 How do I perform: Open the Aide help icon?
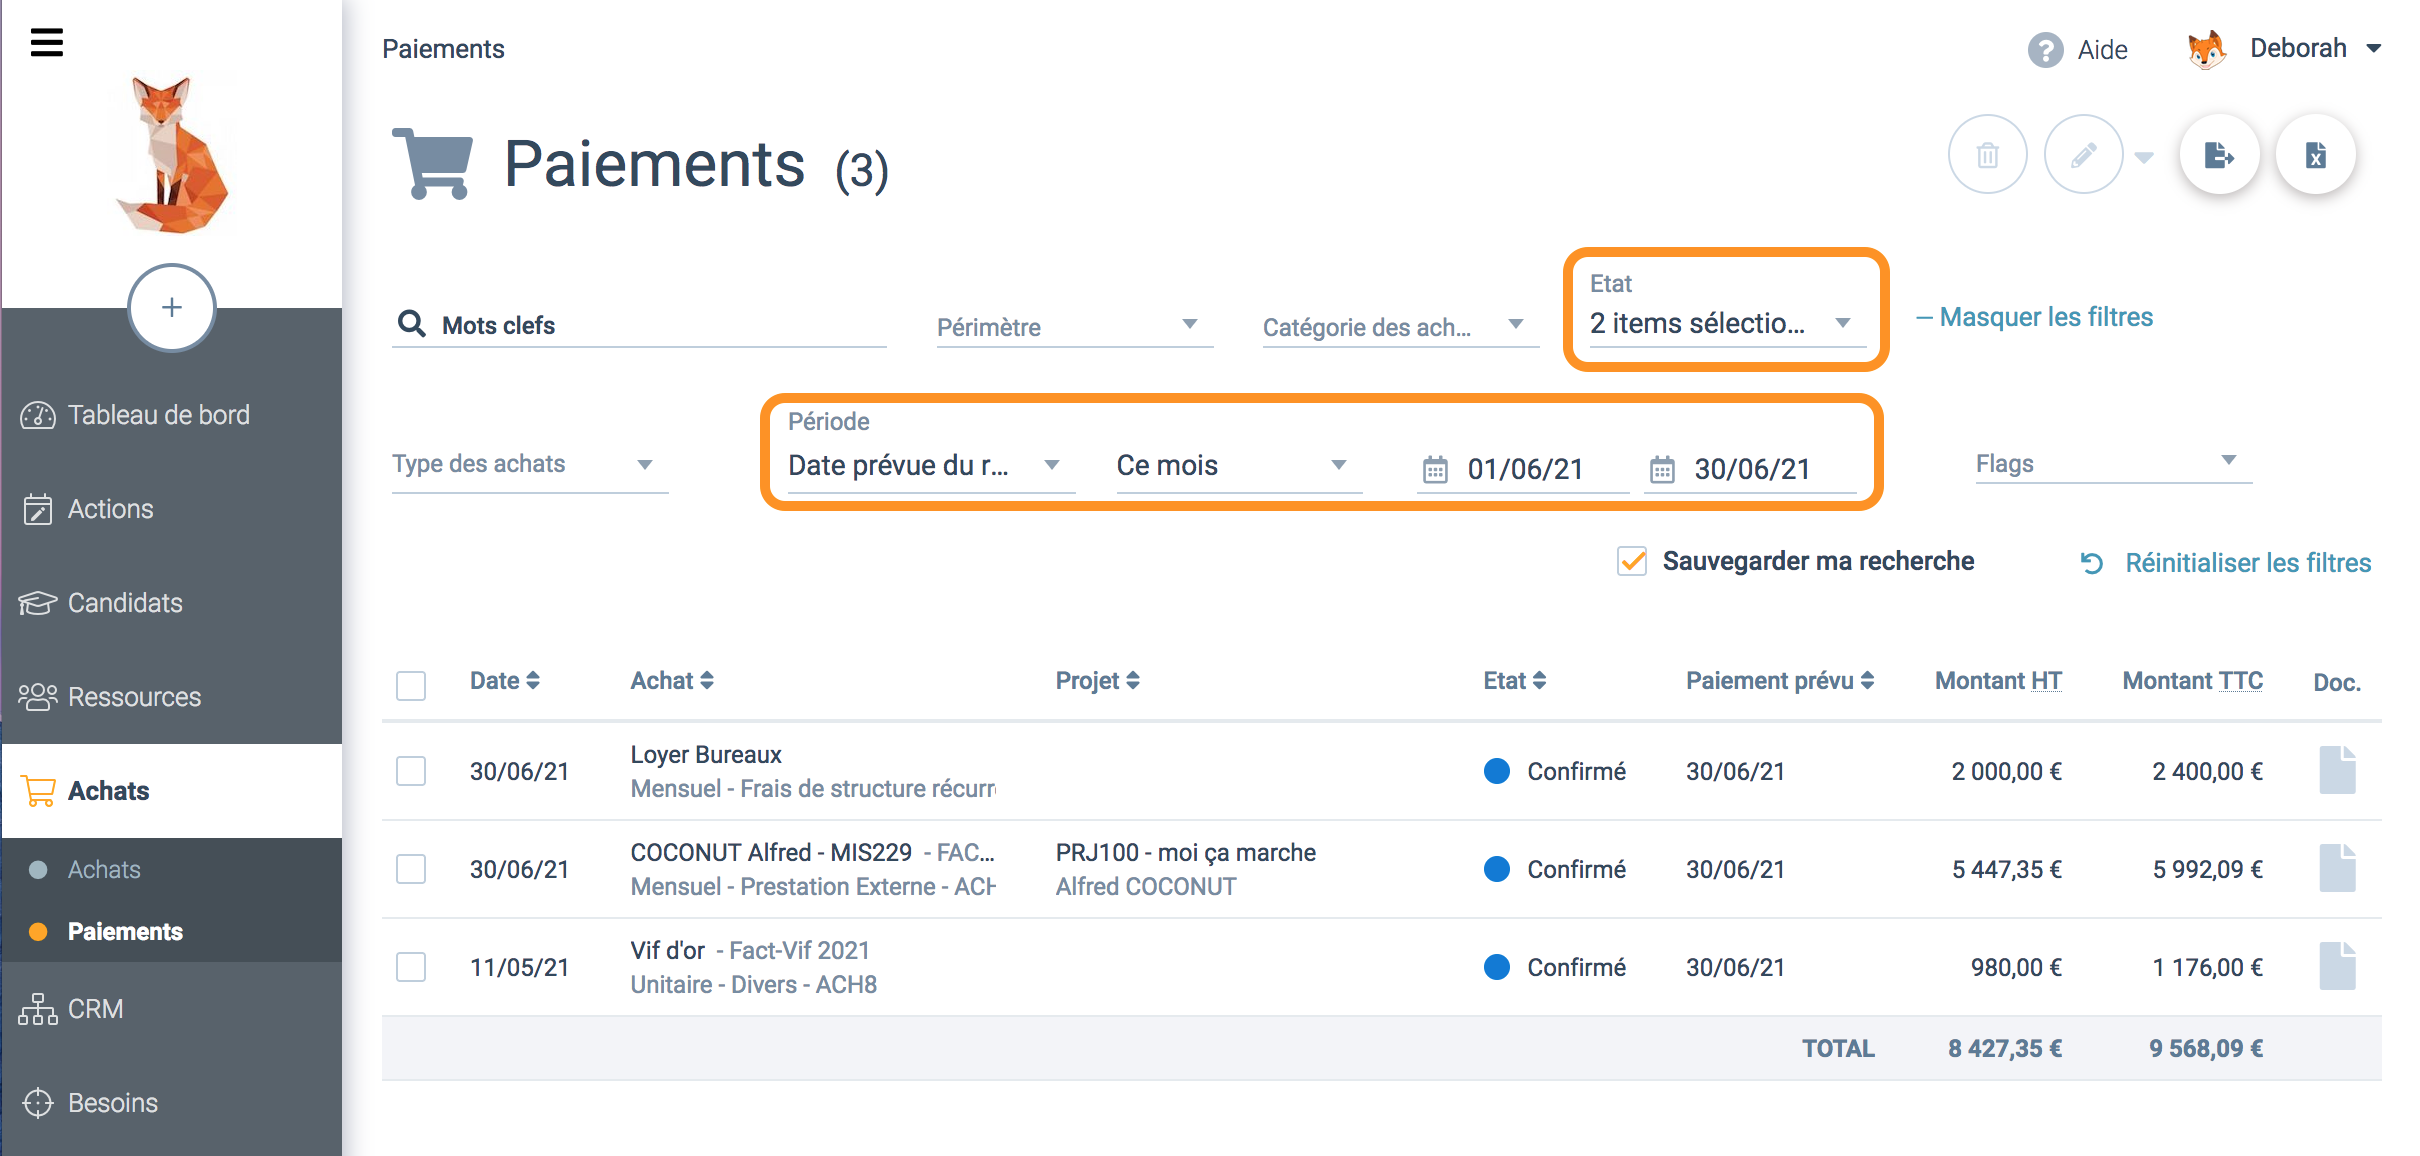2045,50
